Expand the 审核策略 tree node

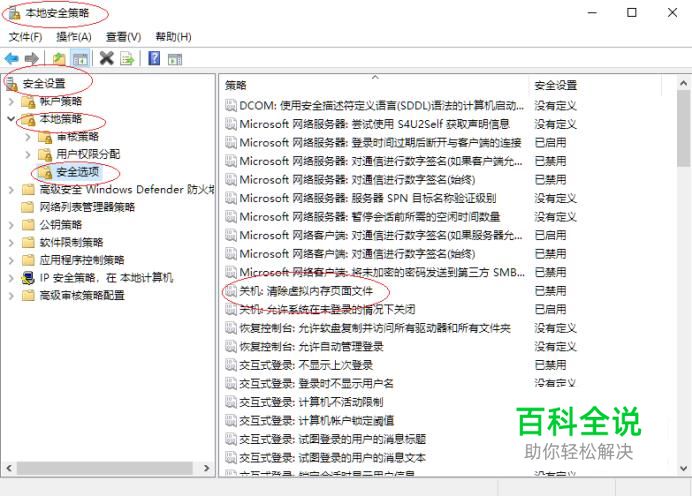[28, 137]
